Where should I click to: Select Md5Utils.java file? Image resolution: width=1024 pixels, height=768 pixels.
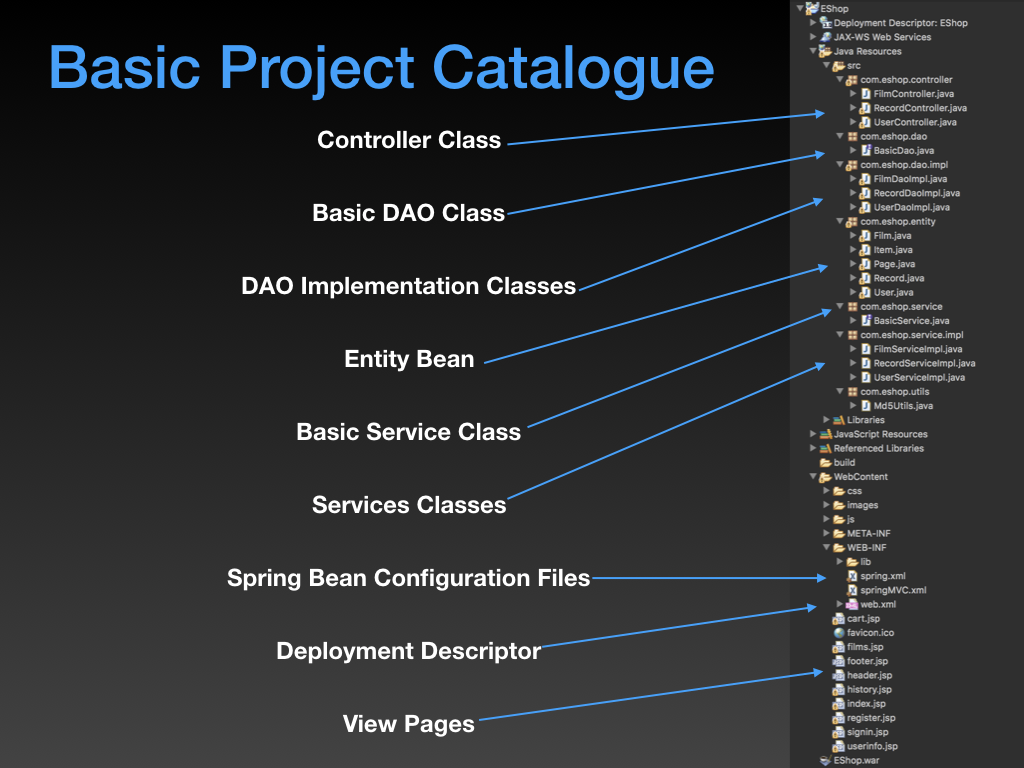pos(903,406)
